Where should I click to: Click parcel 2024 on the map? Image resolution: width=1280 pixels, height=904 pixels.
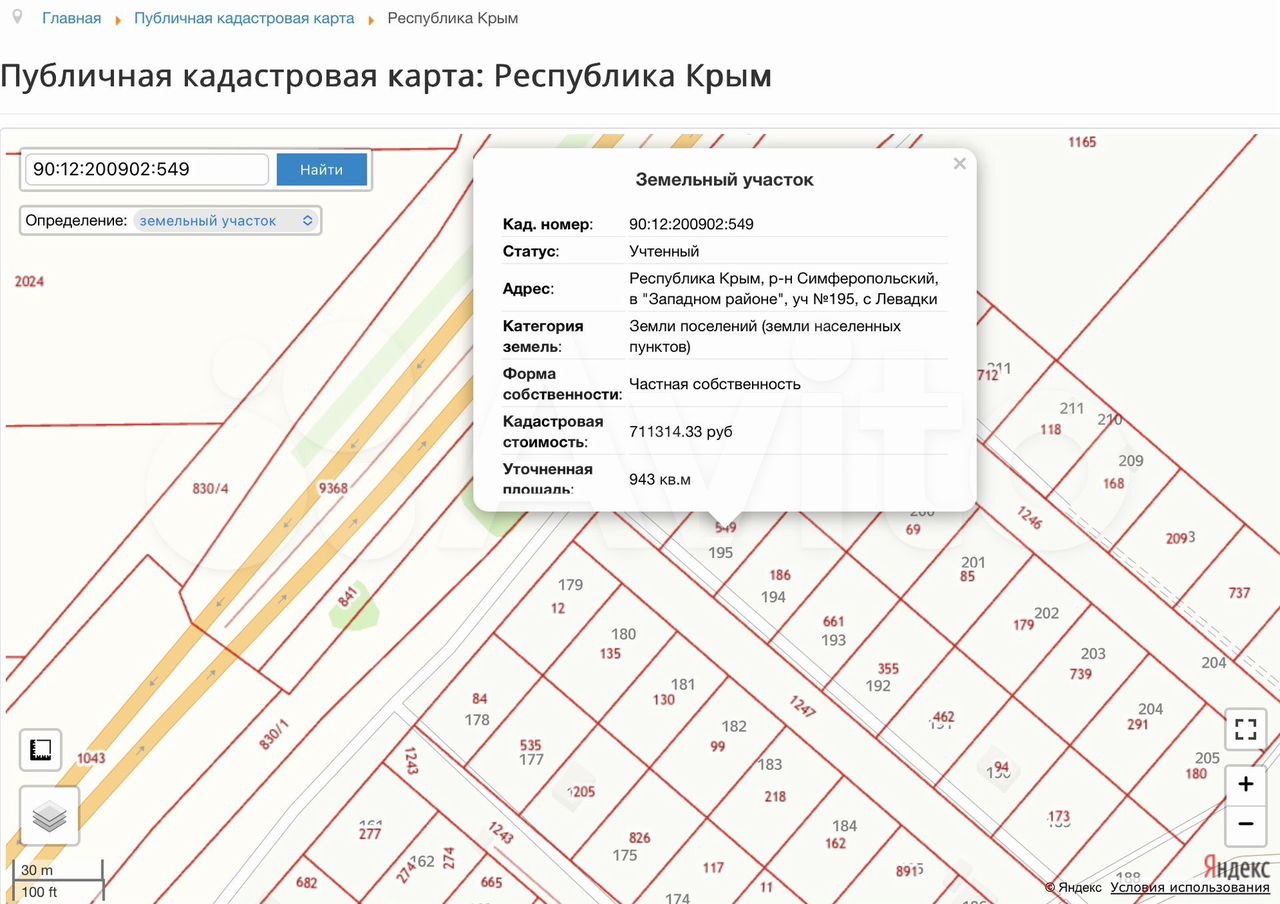tap(29, 282)
